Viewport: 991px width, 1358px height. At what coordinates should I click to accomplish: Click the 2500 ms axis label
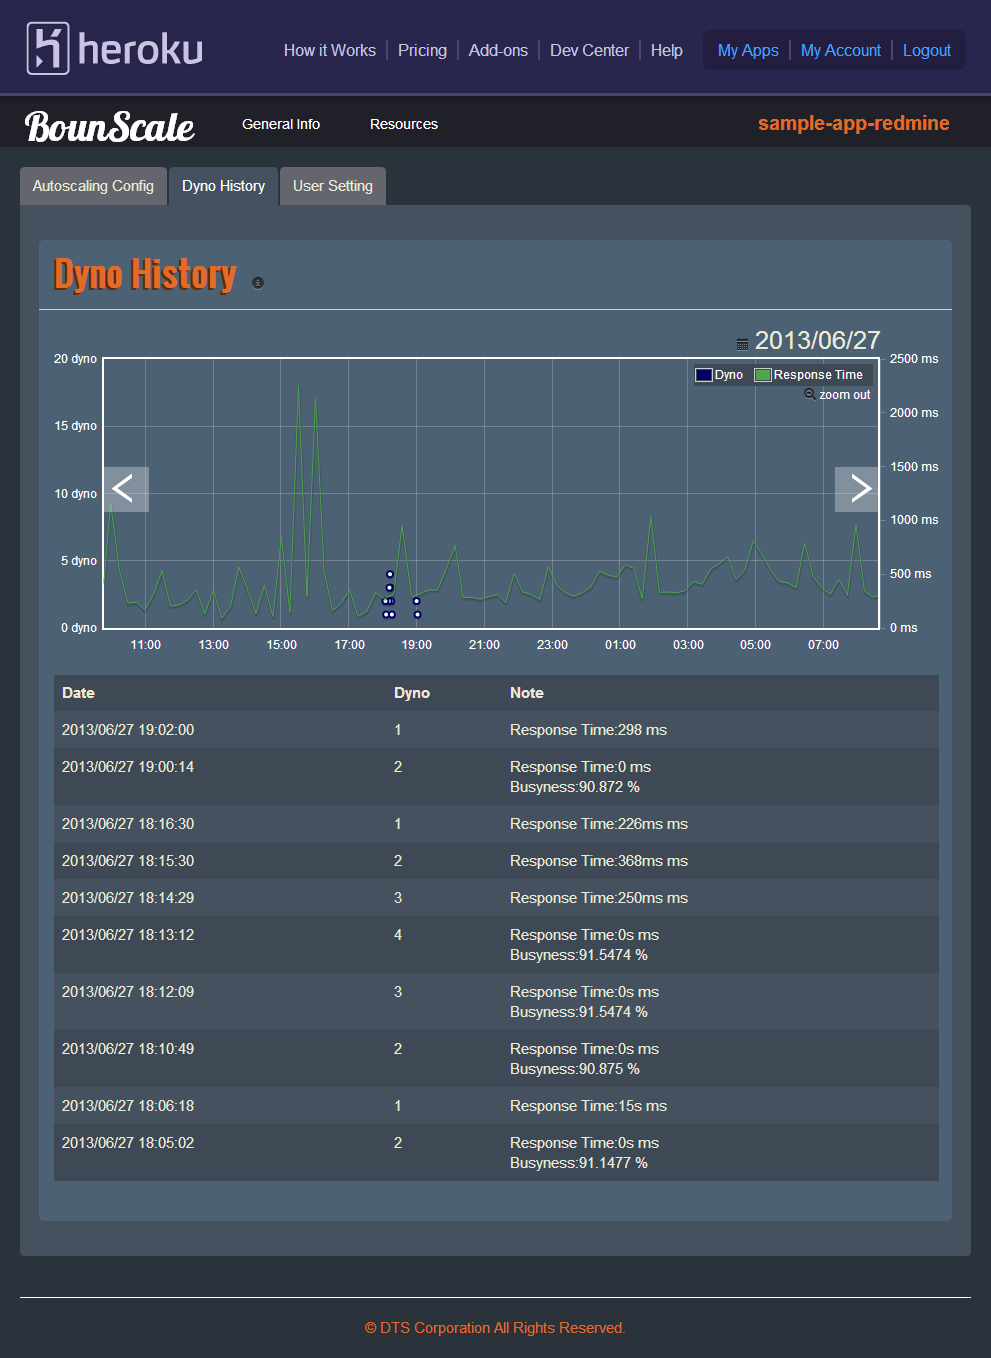pos(914,359)
